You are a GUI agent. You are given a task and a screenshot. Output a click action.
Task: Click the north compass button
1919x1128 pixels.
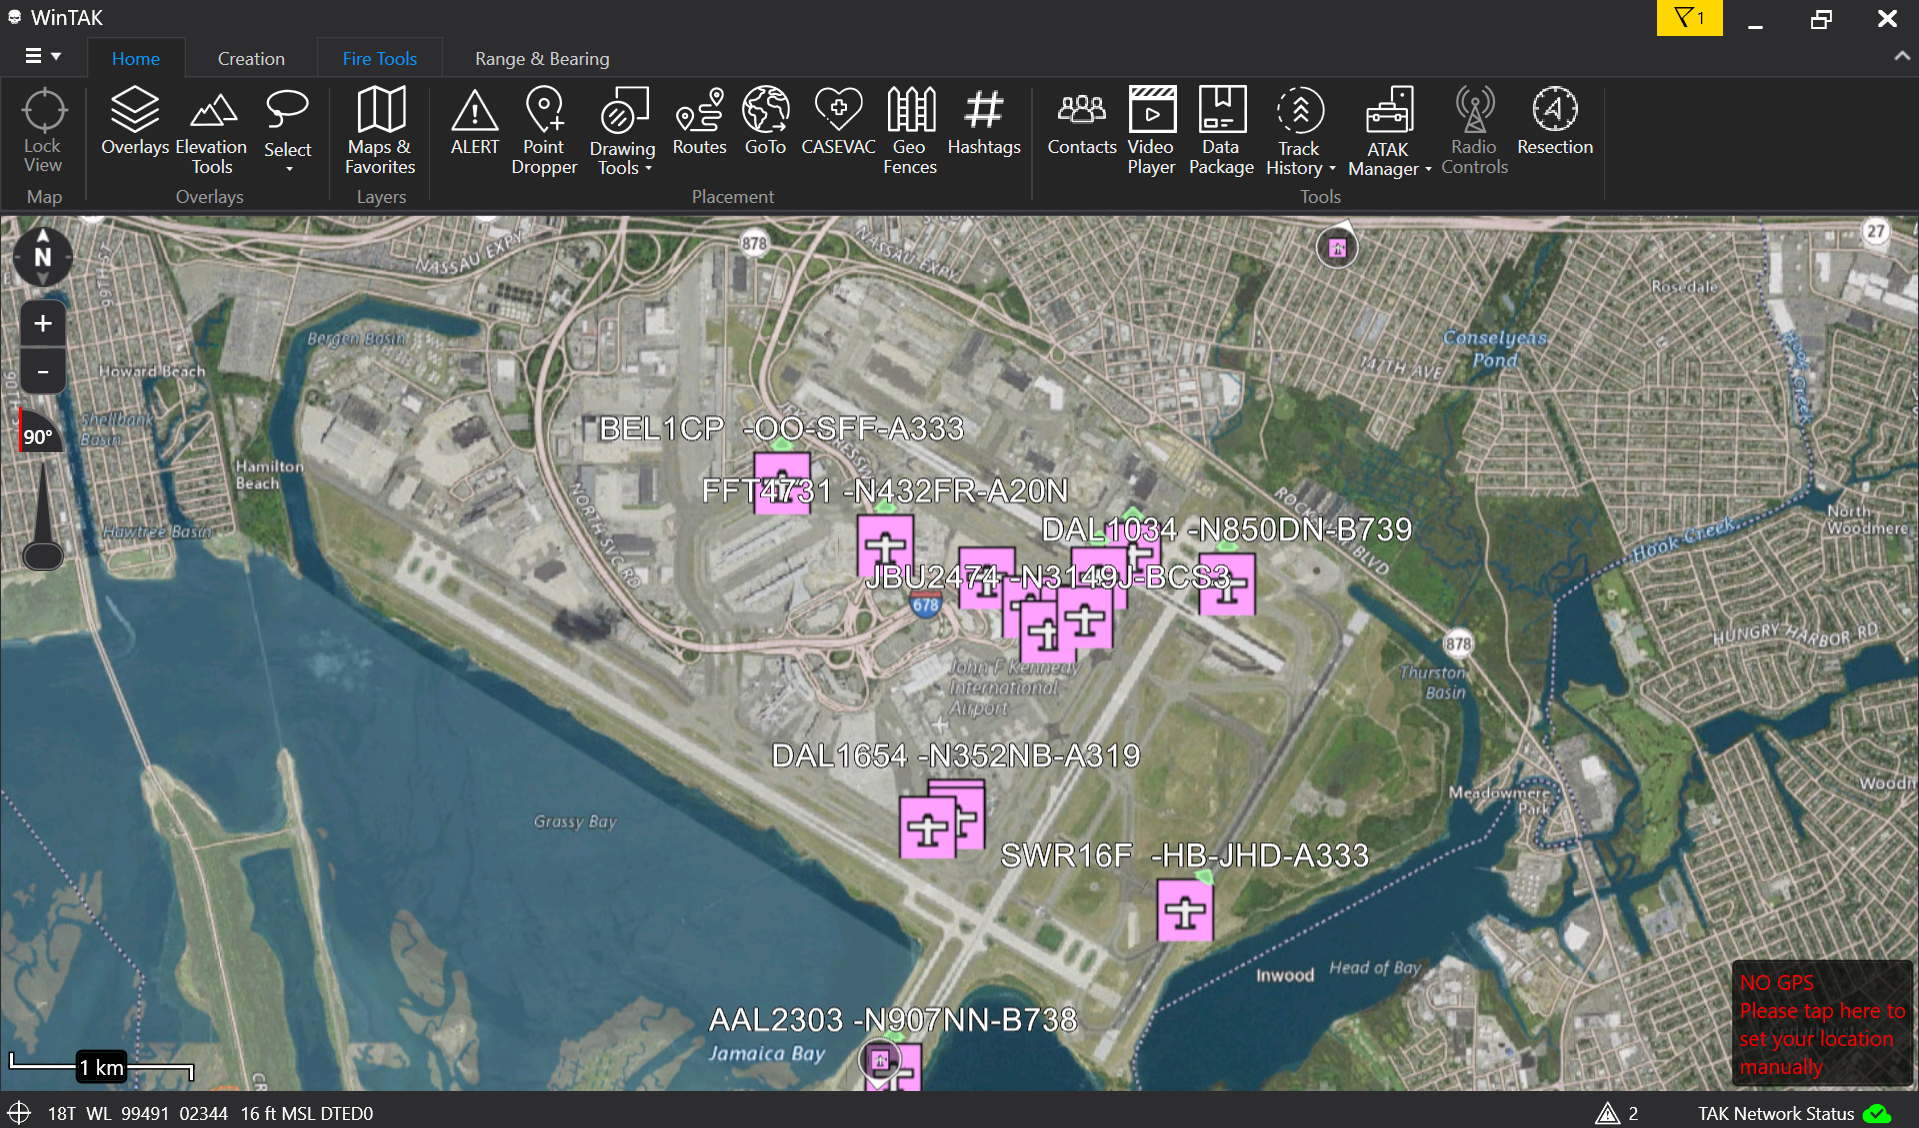pyautogui.click(x=43, y=257)
